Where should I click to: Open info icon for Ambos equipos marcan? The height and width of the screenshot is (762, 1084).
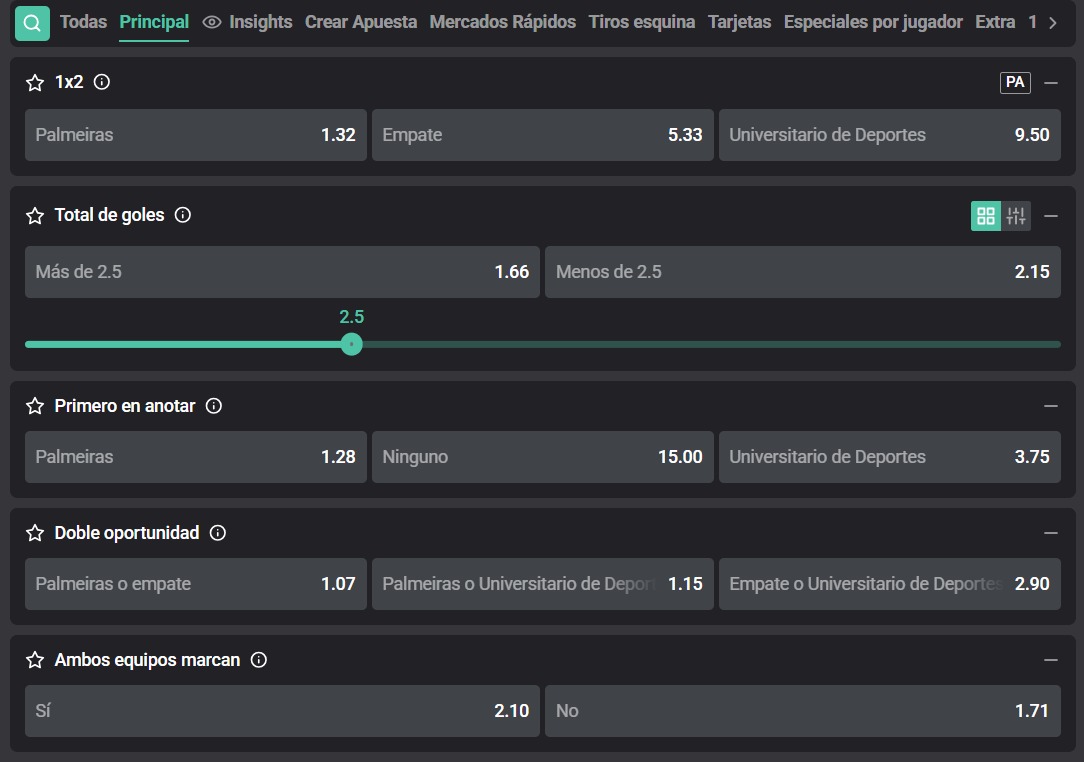pos(259,660)
